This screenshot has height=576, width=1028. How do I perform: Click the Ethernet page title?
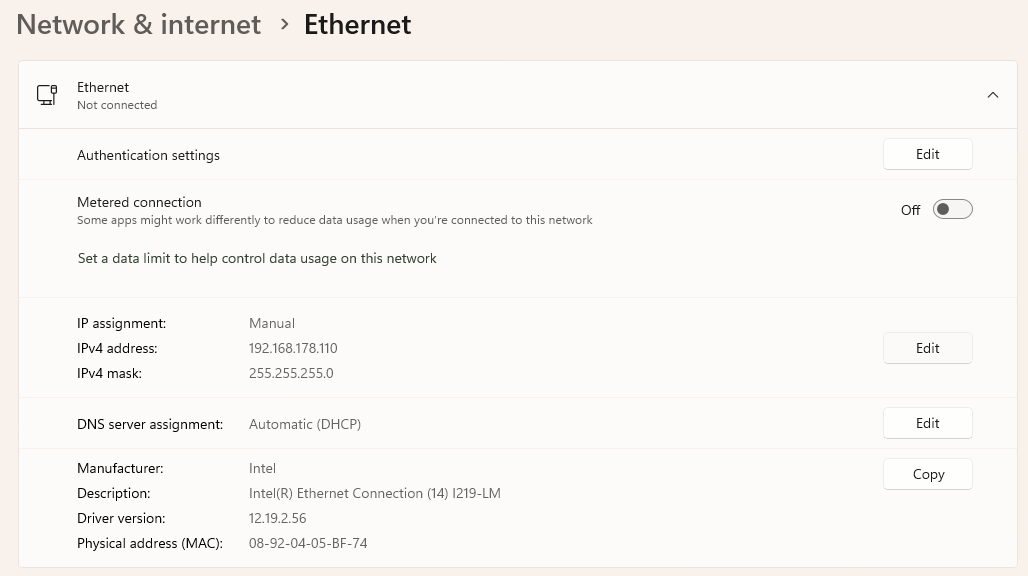pos(357,24)
